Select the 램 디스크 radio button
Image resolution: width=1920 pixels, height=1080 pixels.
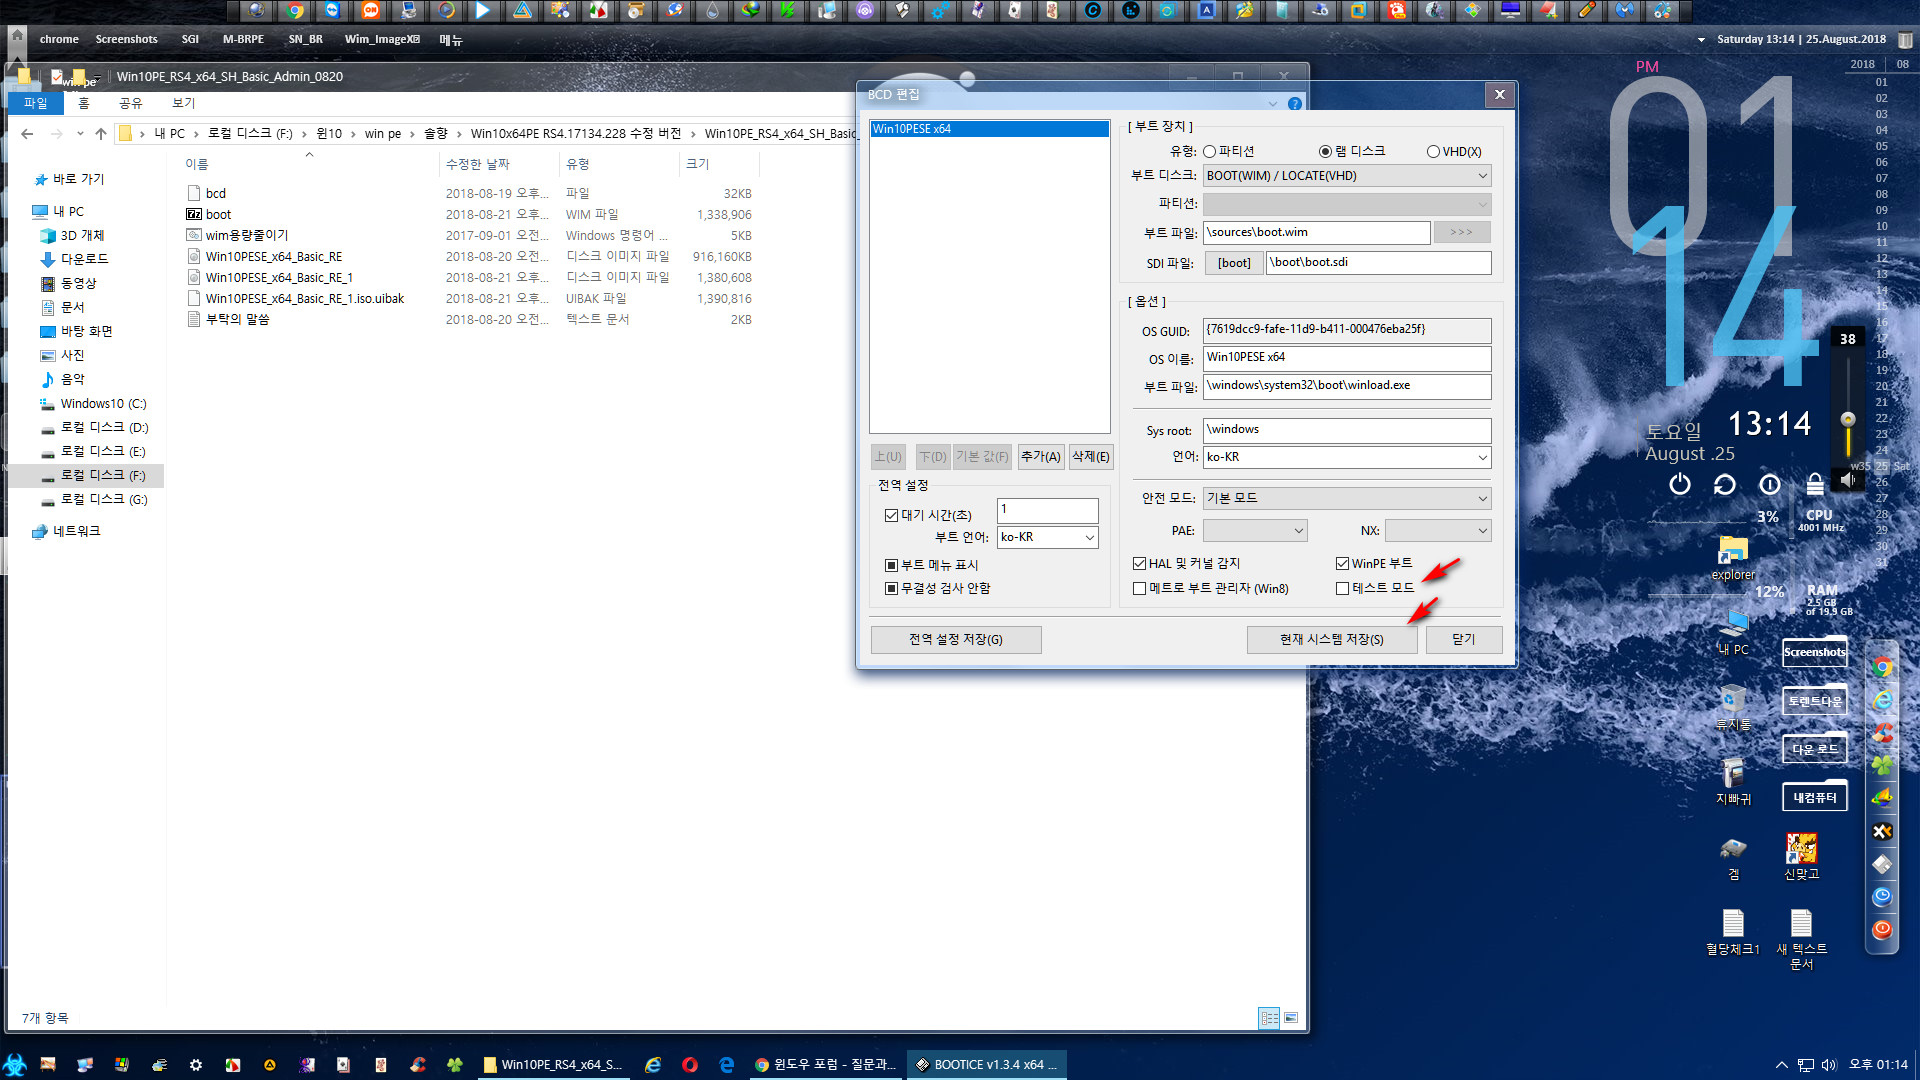[x=1326, y=152]
